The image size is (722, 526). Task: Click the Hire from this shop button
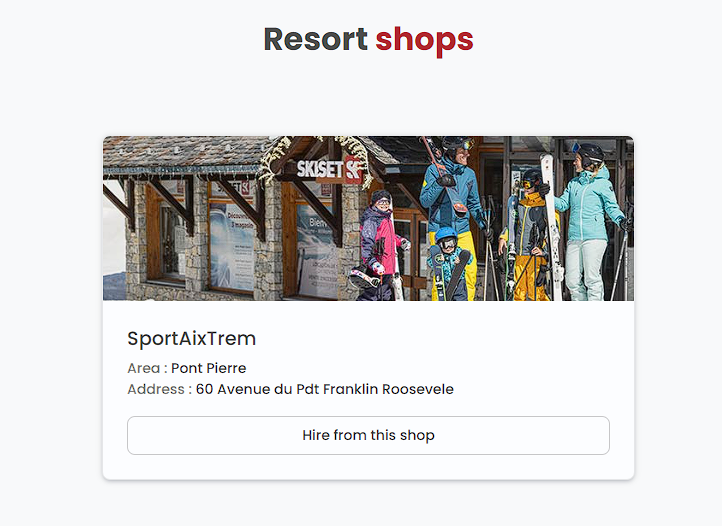click(368, 435)
